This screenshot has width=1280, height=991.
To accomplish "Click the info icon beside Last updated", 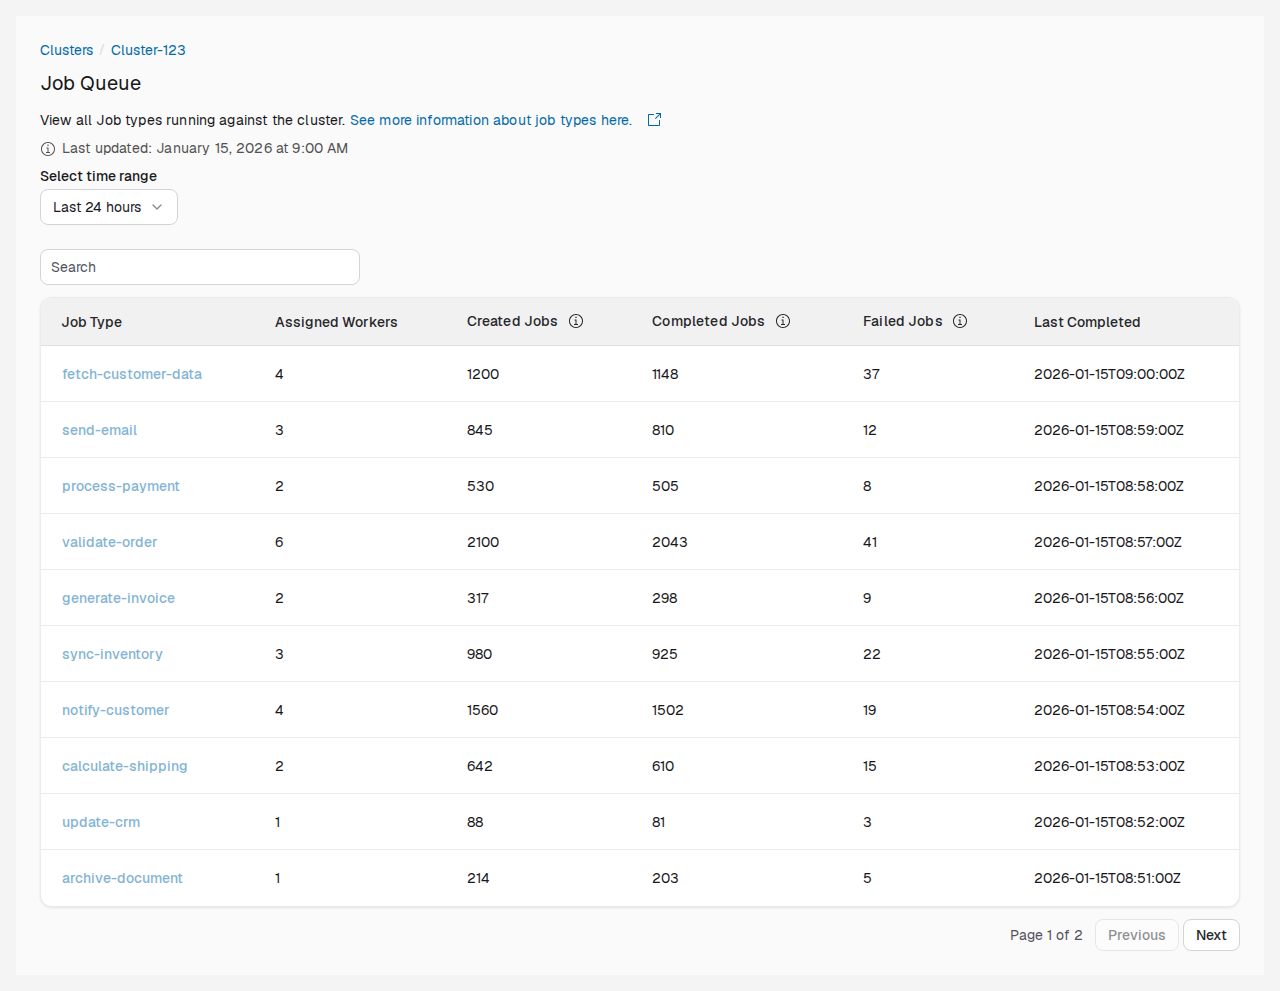I will click(48, 149).
